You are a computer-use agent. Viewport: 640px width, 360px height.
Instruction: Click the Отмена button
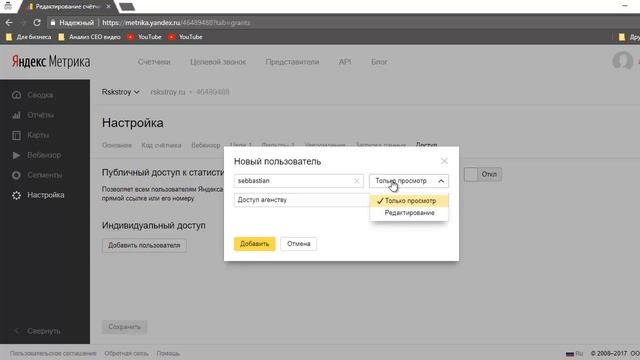pyautogui.click(x=298, y=244)
